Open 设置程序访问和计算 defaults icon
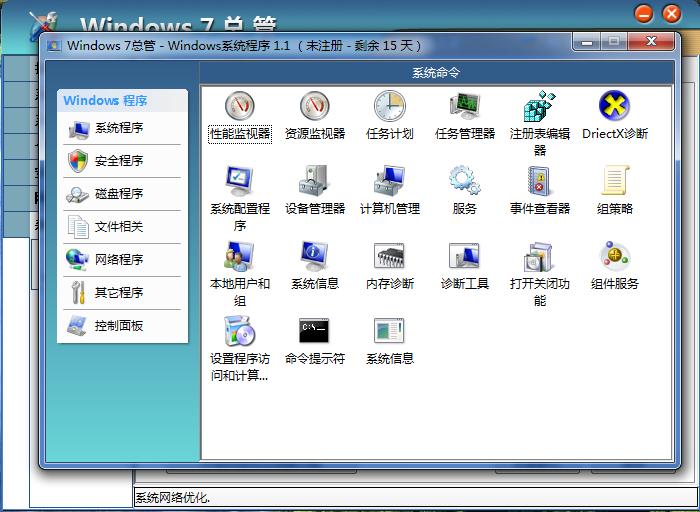 (x=240, y=348)
